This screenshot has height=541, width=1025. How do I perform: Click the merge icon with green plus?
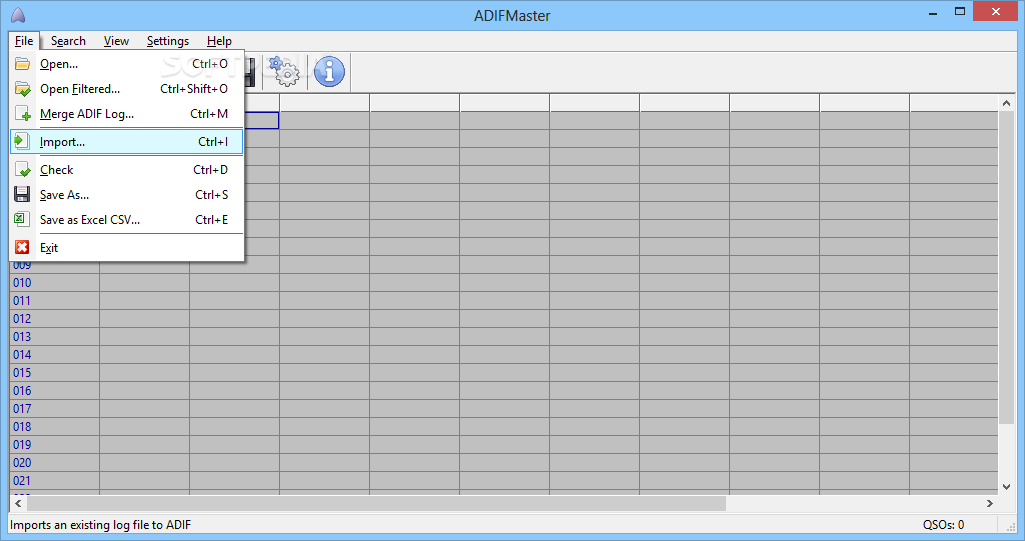(22, 114)
